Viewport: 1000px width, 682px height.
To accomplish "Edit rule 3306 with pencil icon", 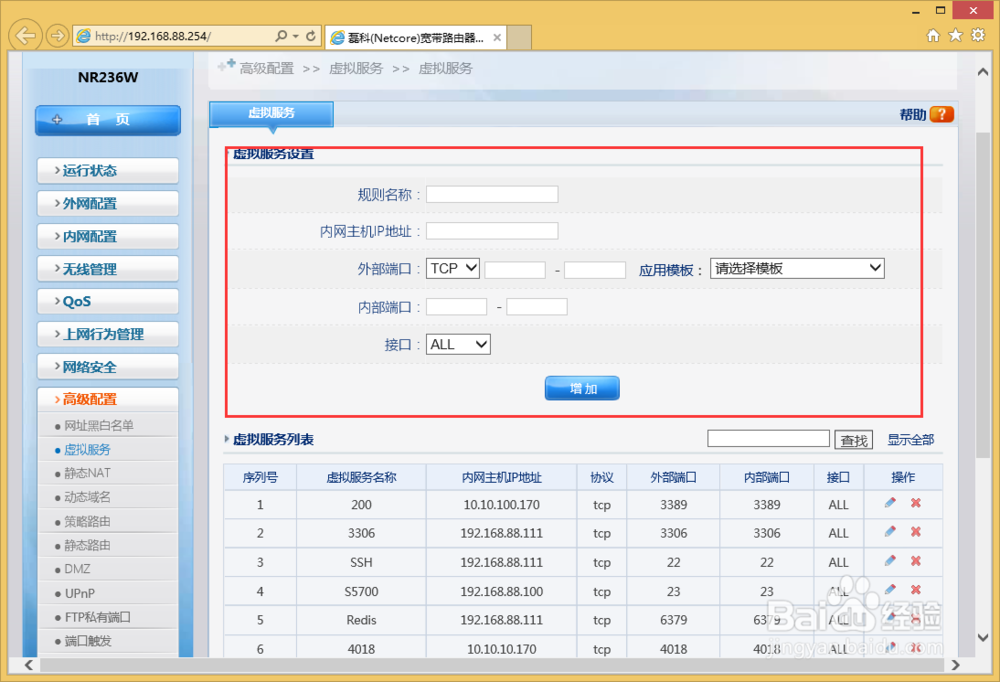I will (x=890, y=531).
